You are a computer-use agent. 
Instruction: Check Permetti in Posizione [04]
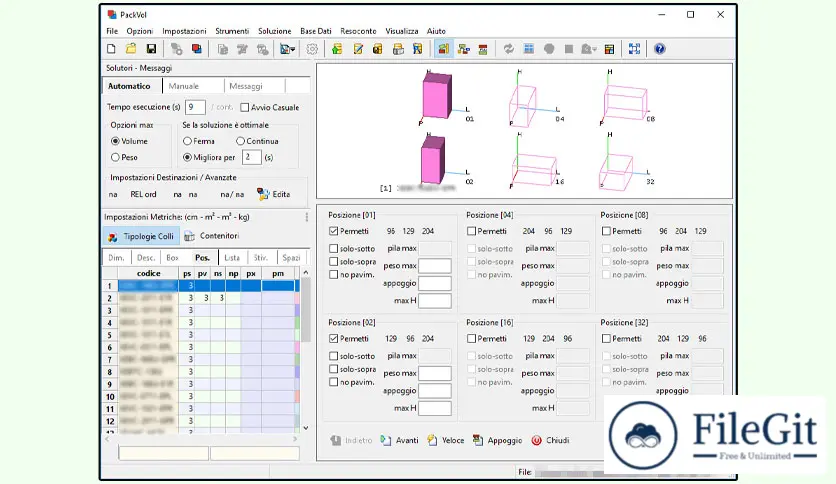[x=471, y=231]
